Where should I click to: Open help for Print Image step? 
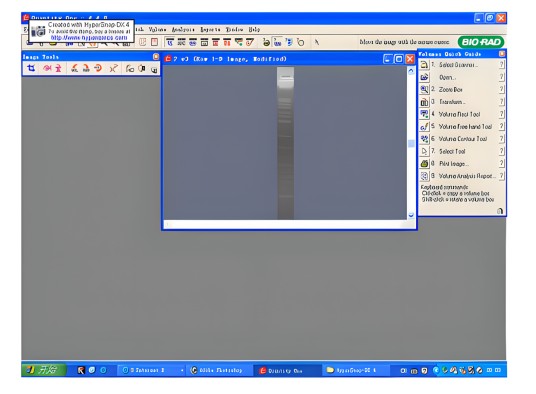(501, 163)
